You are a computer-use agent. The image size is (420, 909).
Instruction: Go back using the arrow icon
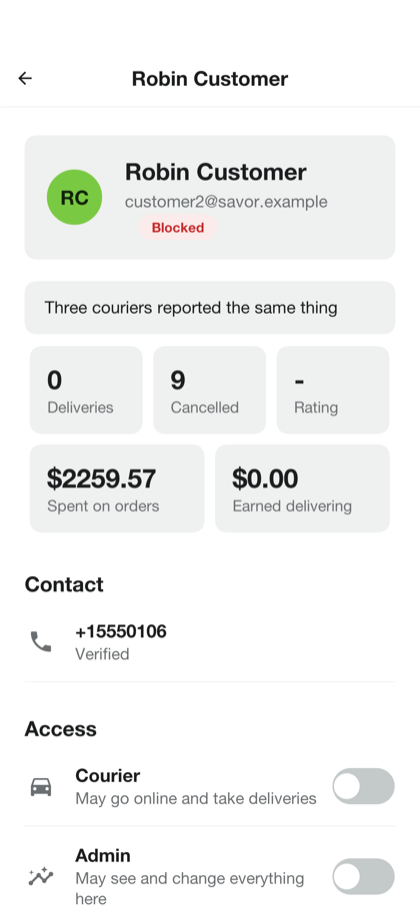(x=25, y=78)
